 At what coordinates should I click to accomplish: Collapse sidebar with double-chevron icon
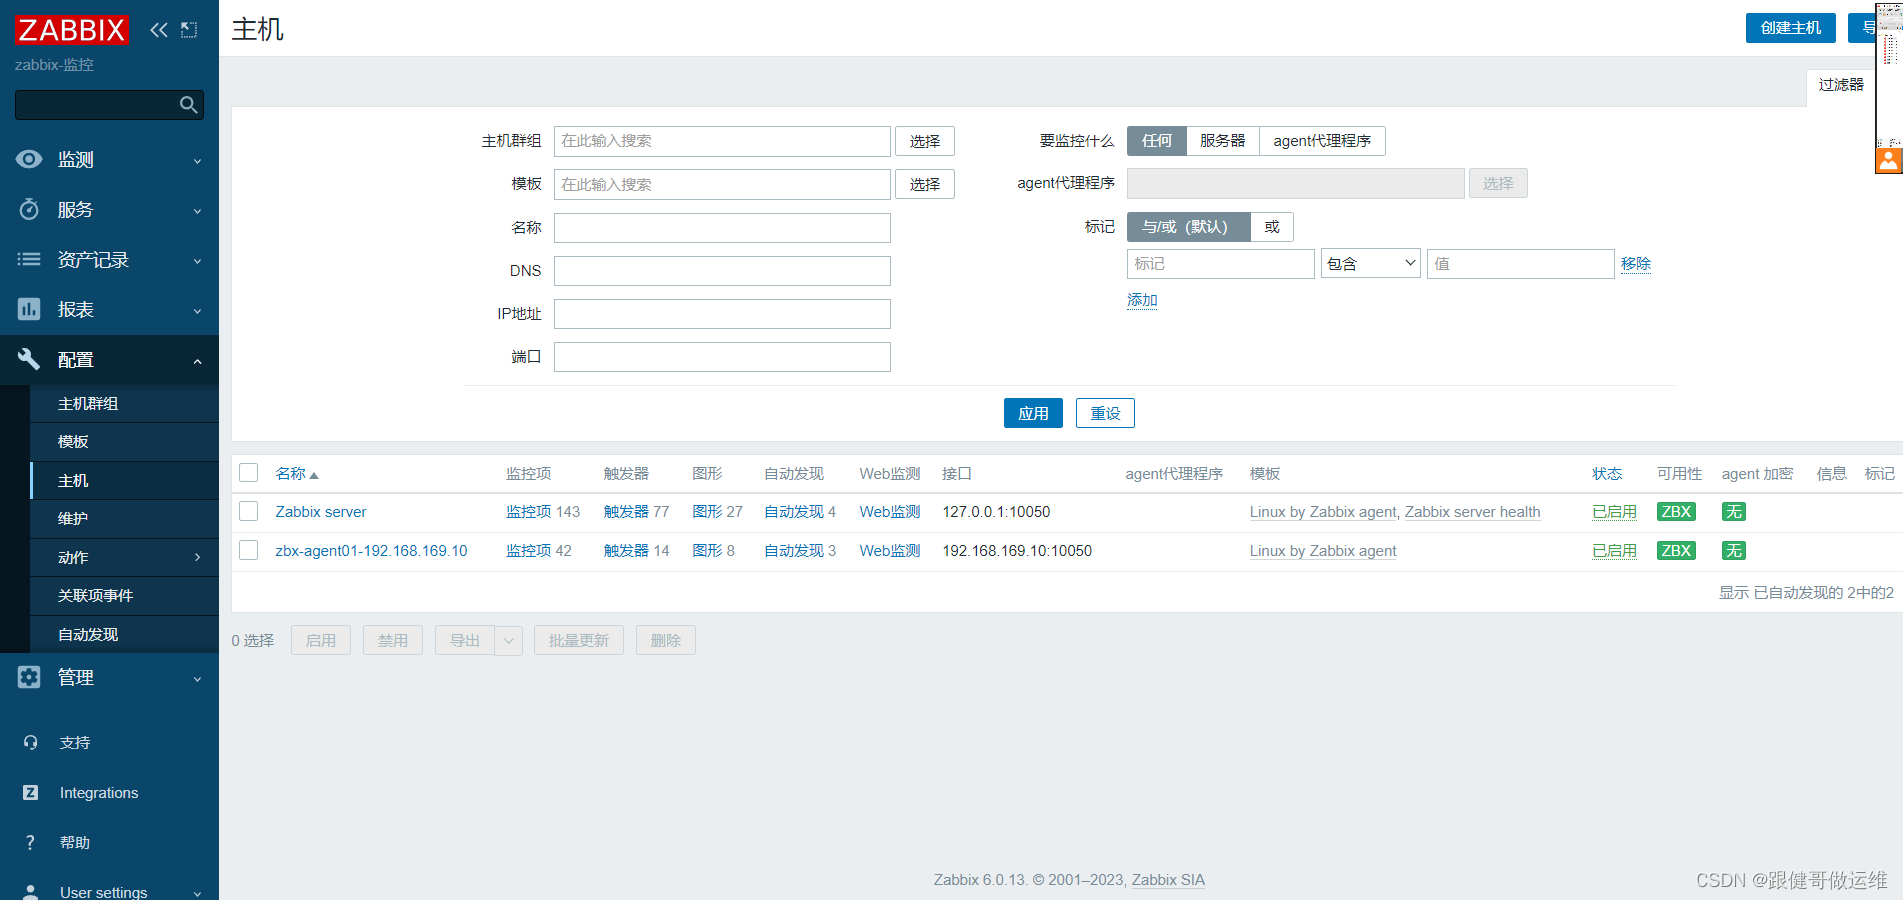point(159,30)
